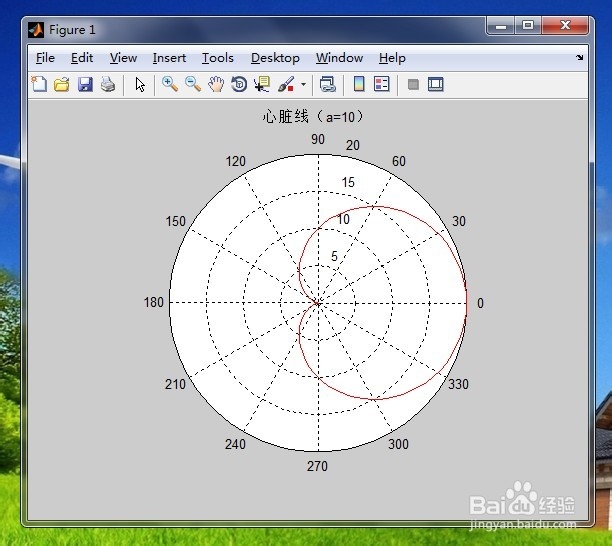This screenshot has width=612, height=546.
Task: Open the Desktop menu
Action: (x=275, y=58)
